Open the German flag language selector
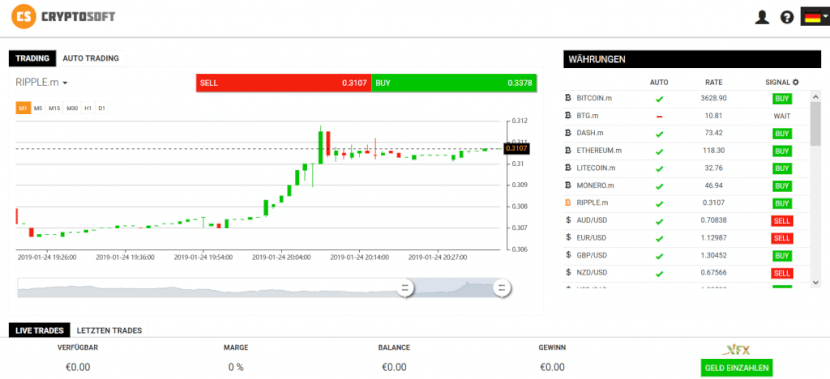 pos(815,17)
